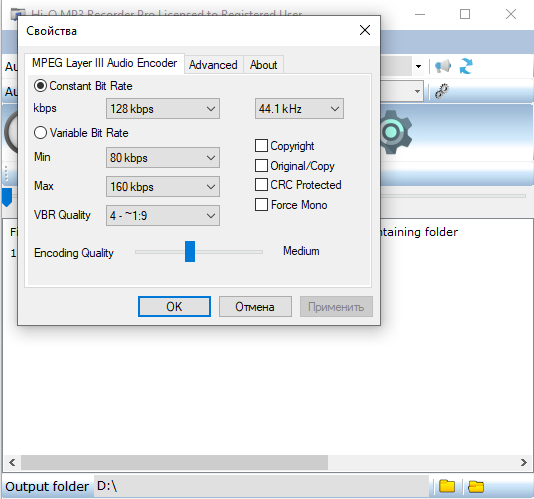Click the blue refresh arrows icon
This screenshot has height=499, width=534.
(466, 66)
